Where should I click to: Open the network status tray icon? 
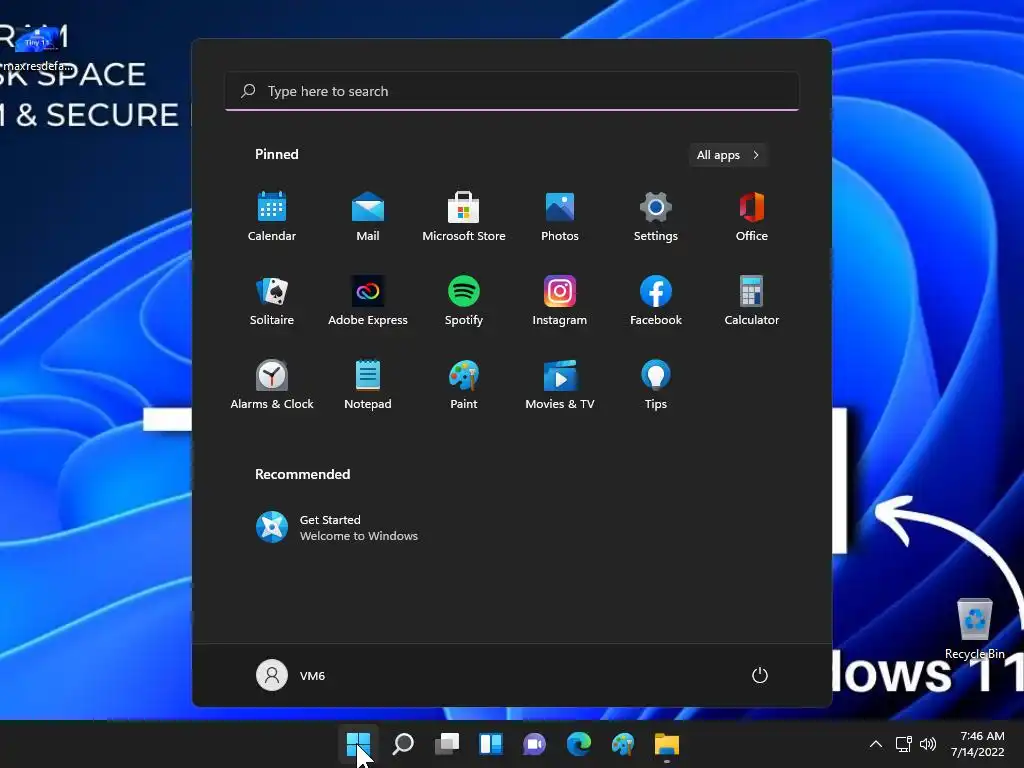pos(904,744)
